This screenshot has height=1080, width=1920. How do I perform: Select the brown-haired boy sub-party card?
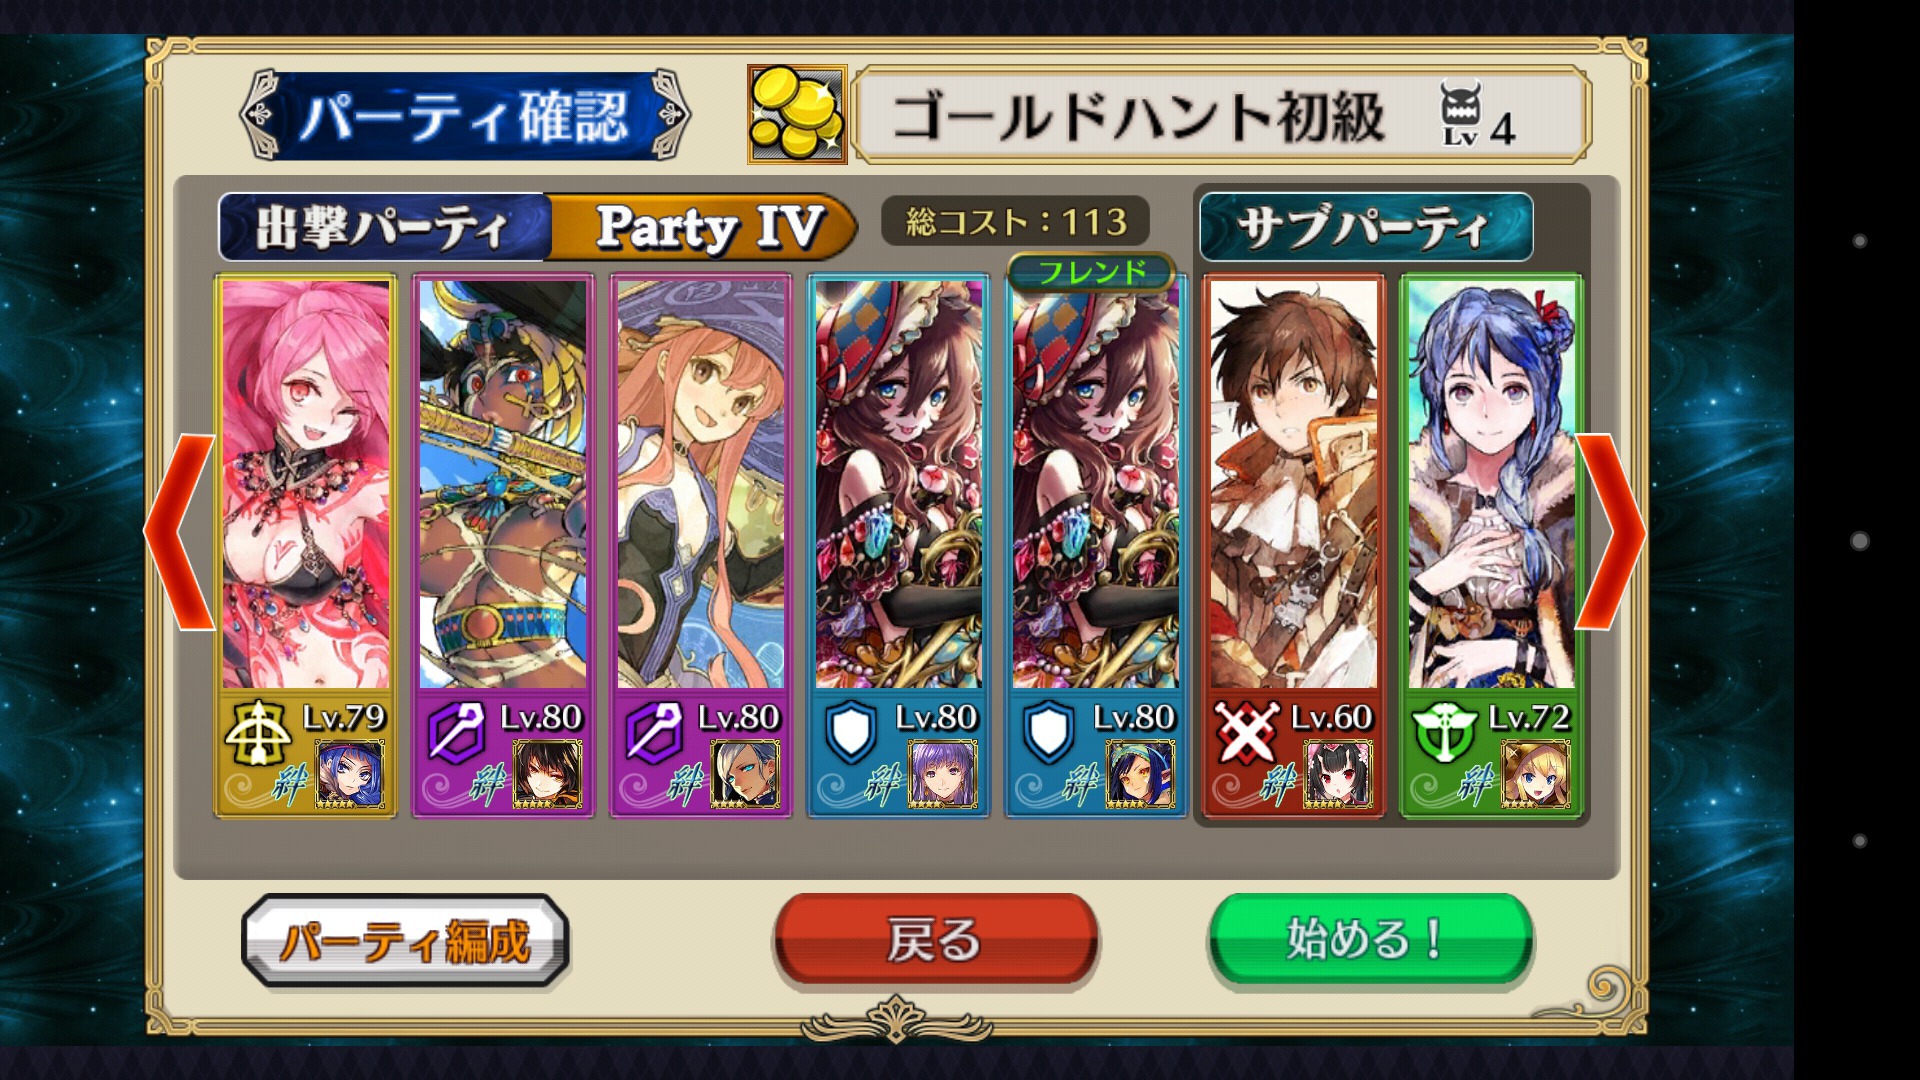[1293, 545]
